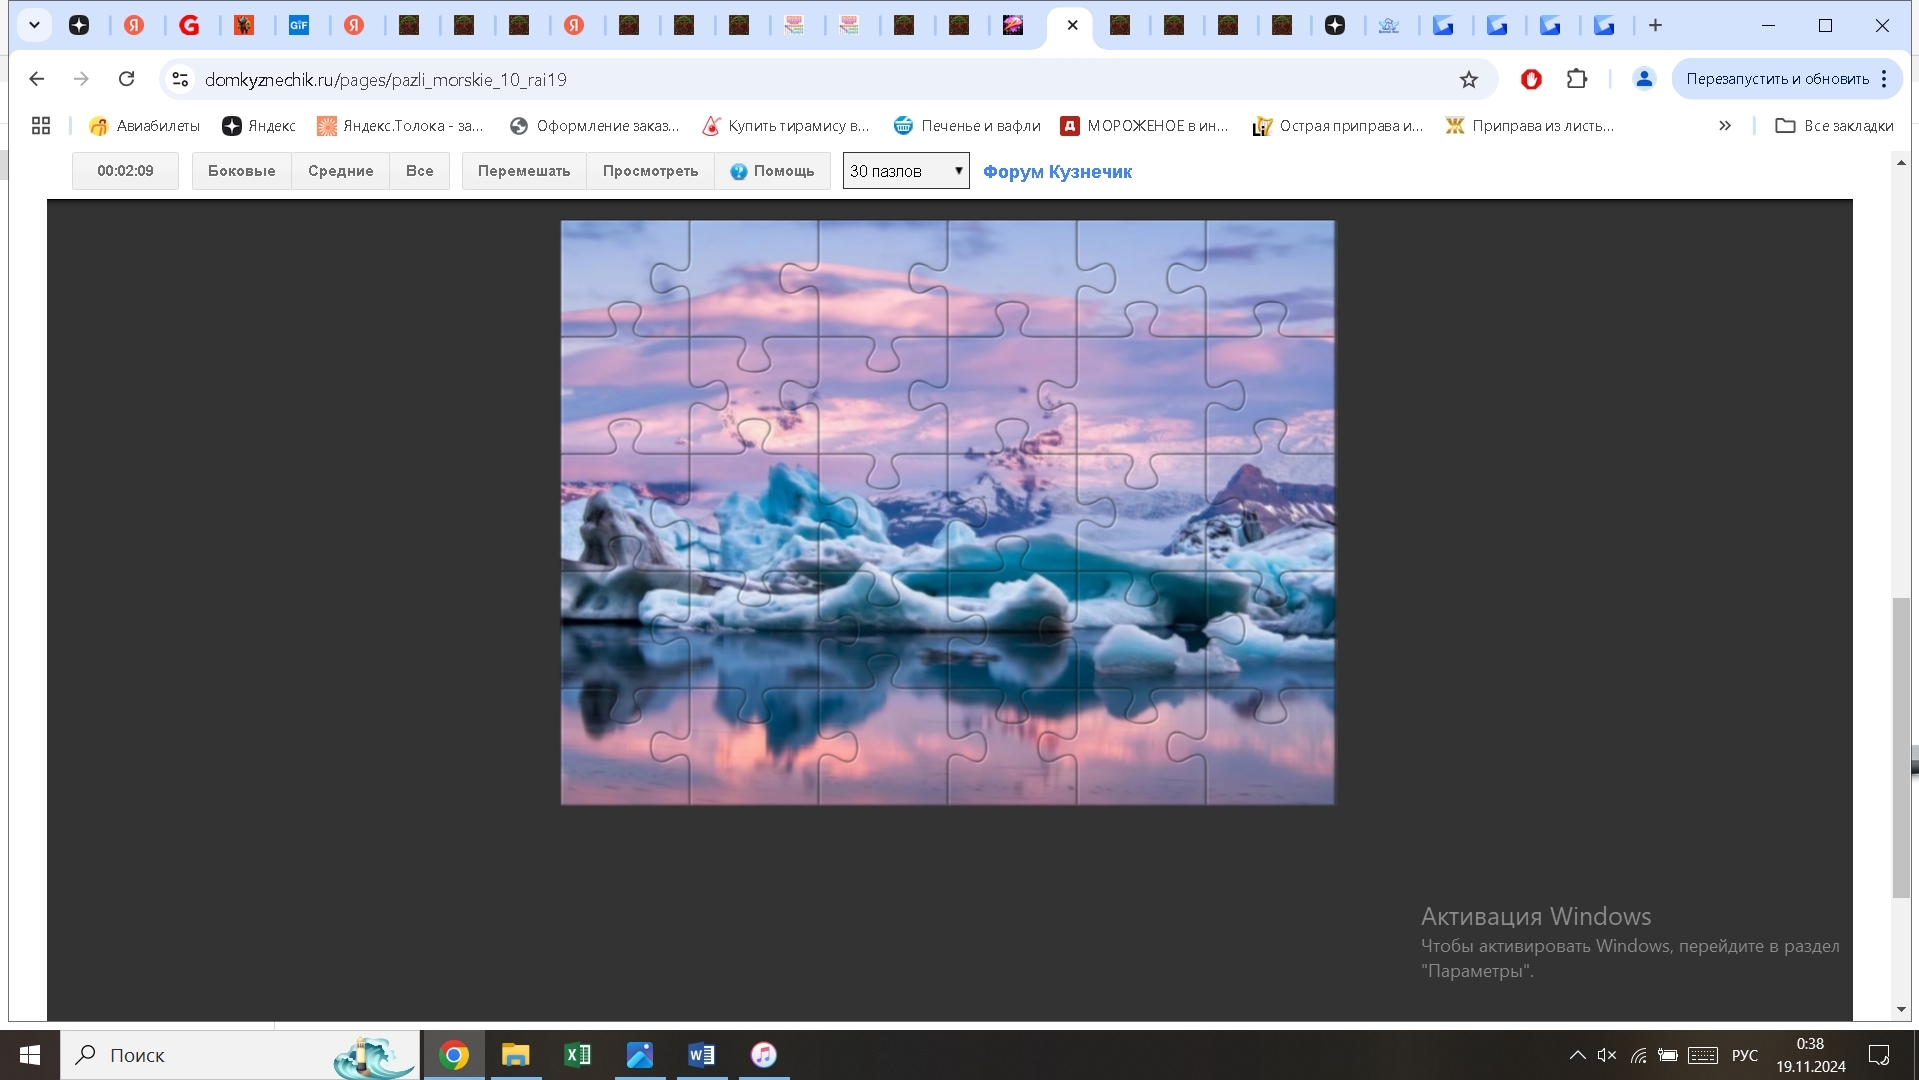Open the pink lightning favicon tab
Screen dimensions: 1919x1080
tap(1013, 25)
